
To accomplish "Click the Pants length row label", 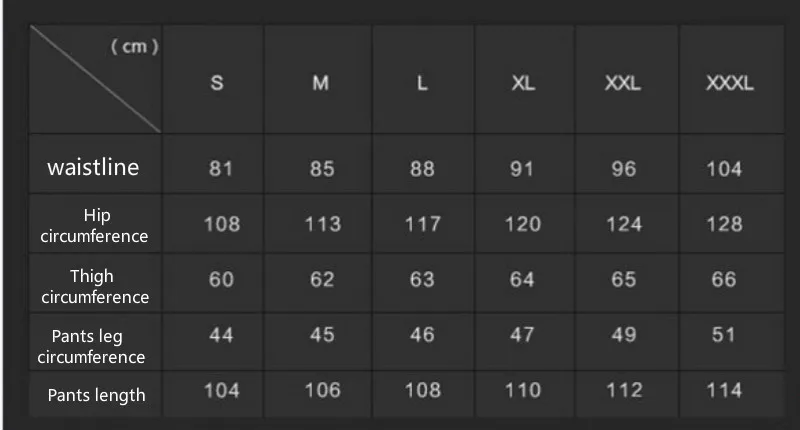I will (x=96, y=395).
